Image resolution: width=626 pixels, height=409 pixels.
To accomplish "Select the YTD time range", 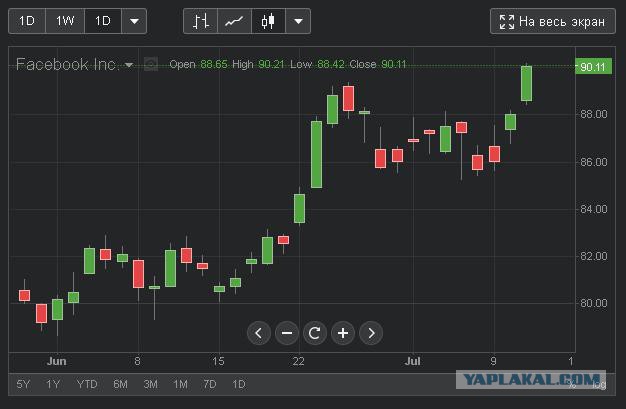I will pos(87,384).
